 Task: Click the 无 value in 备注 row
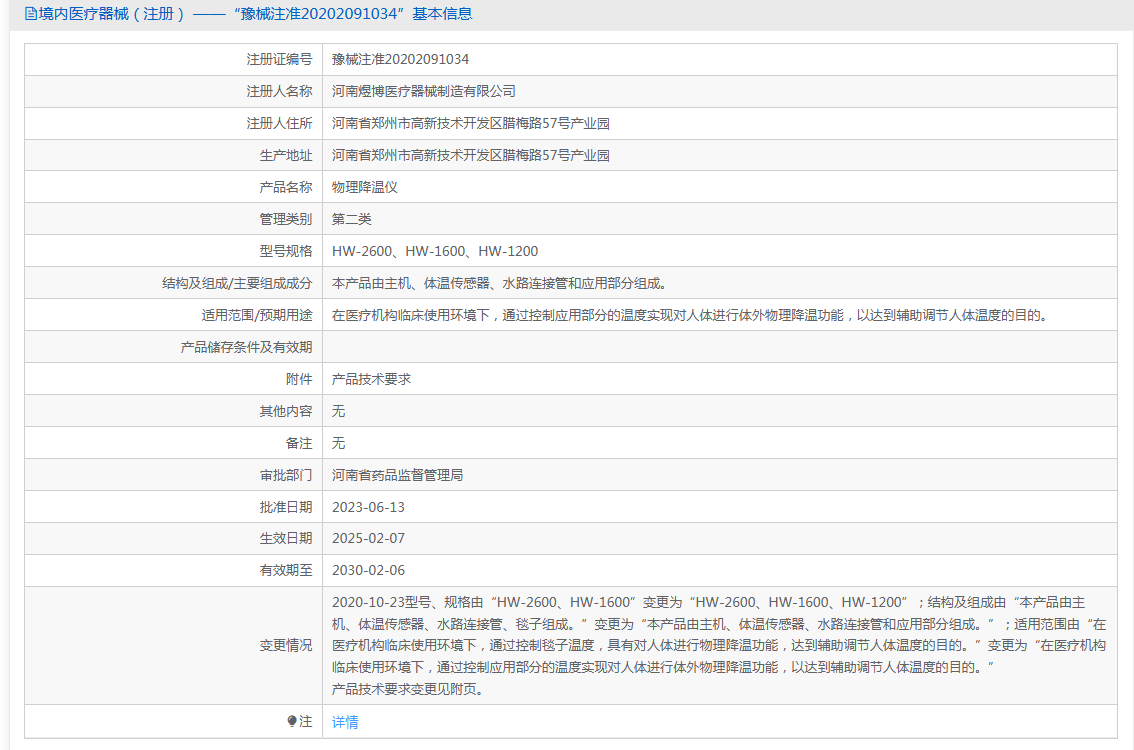click(338, 443)
